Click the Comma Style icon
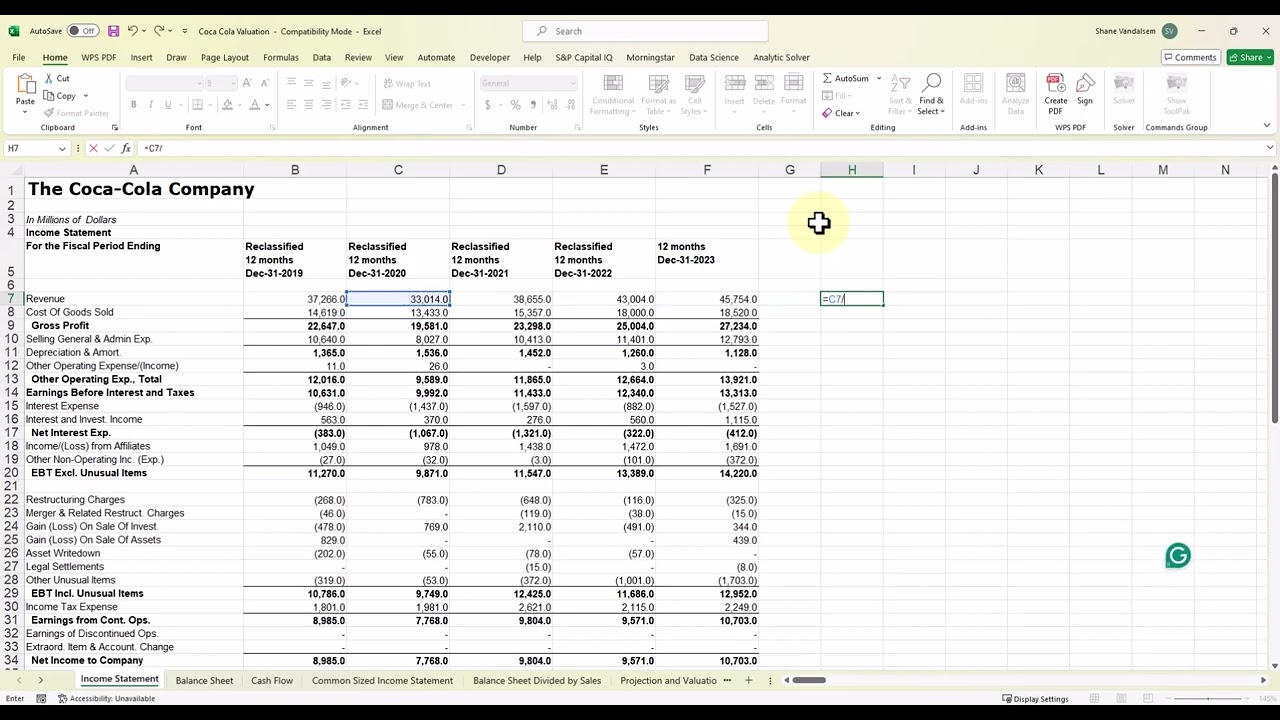 (x=532, y=105)
